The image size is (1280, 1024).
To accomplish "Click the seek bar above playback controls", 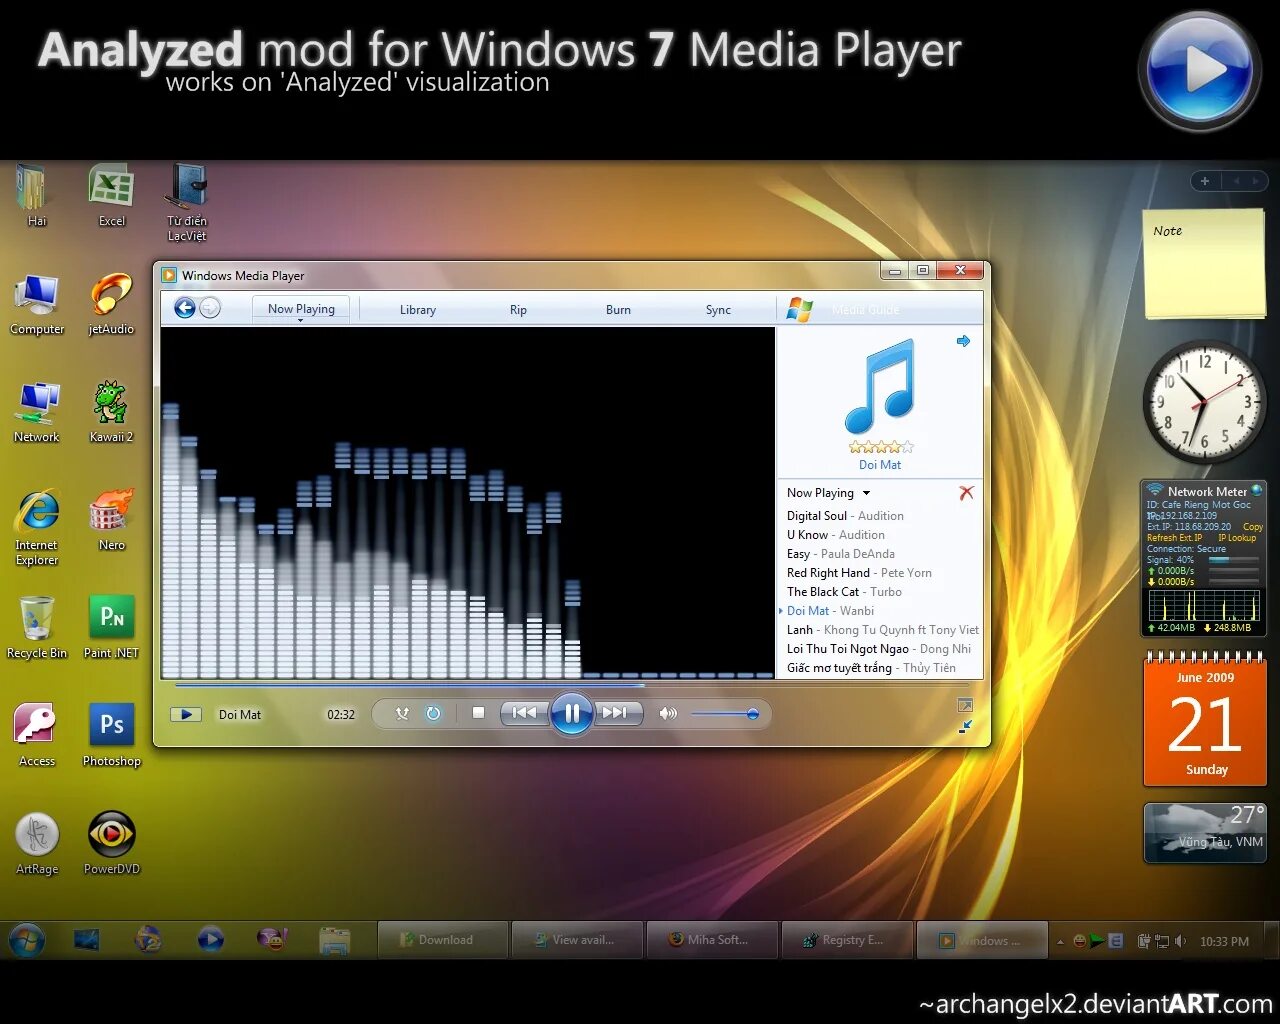I will tap(571, 685).
